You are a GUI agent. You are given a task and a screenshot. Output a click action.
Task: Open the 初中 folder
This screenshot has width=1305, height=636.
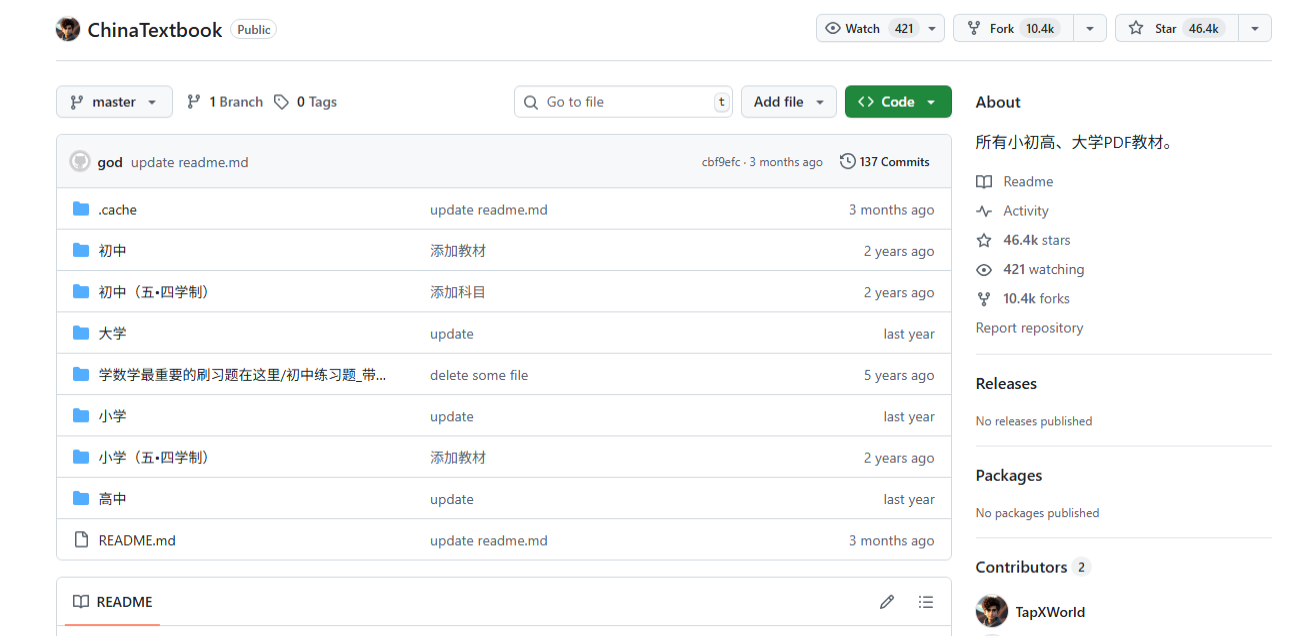coord(112,251)
